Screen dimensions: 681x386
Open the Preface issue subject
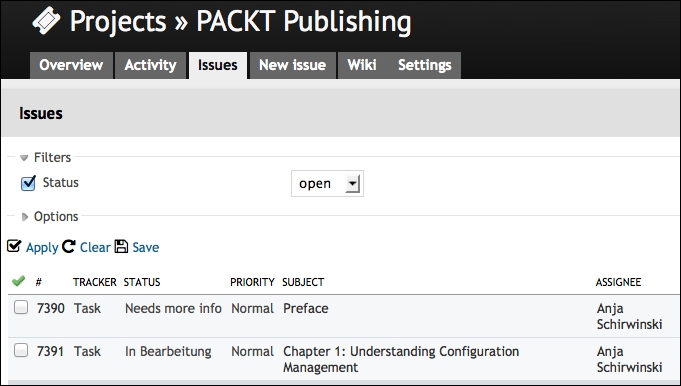[306, 308]
